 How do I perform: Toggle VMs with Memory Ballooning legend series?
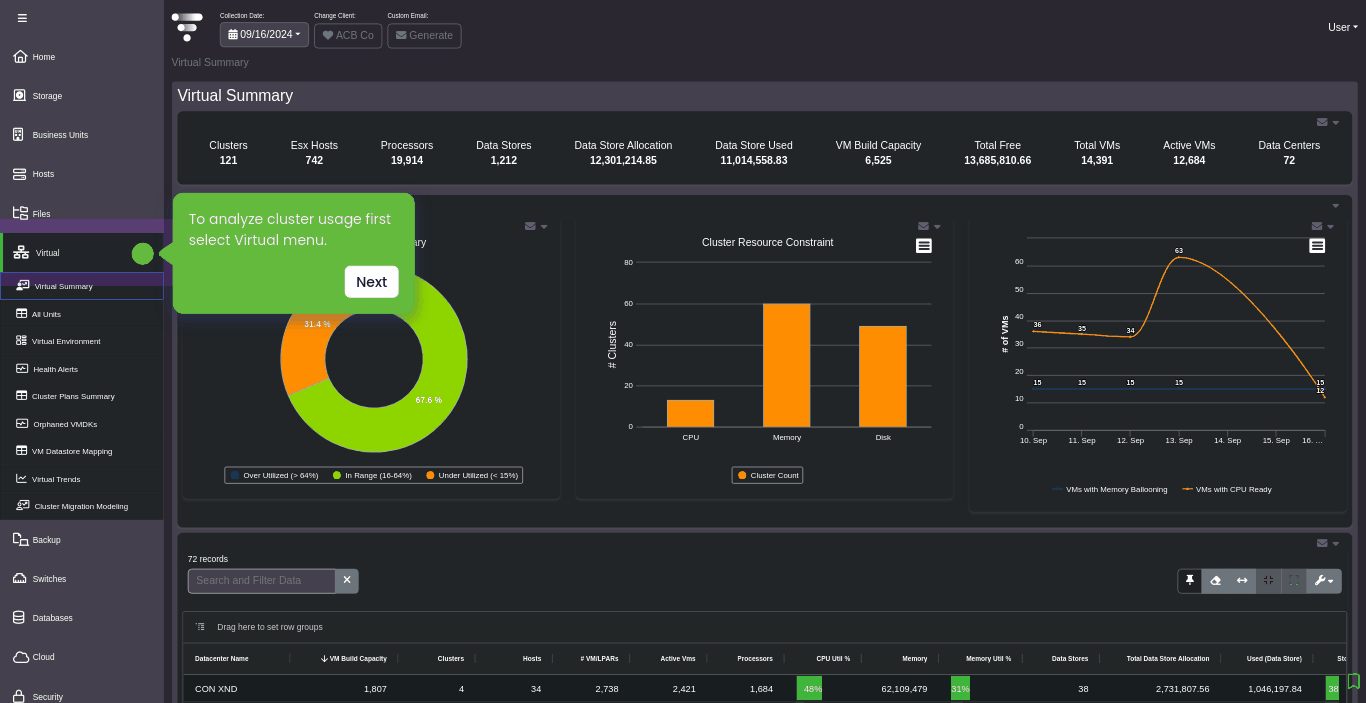click(x=1110, y=489)
